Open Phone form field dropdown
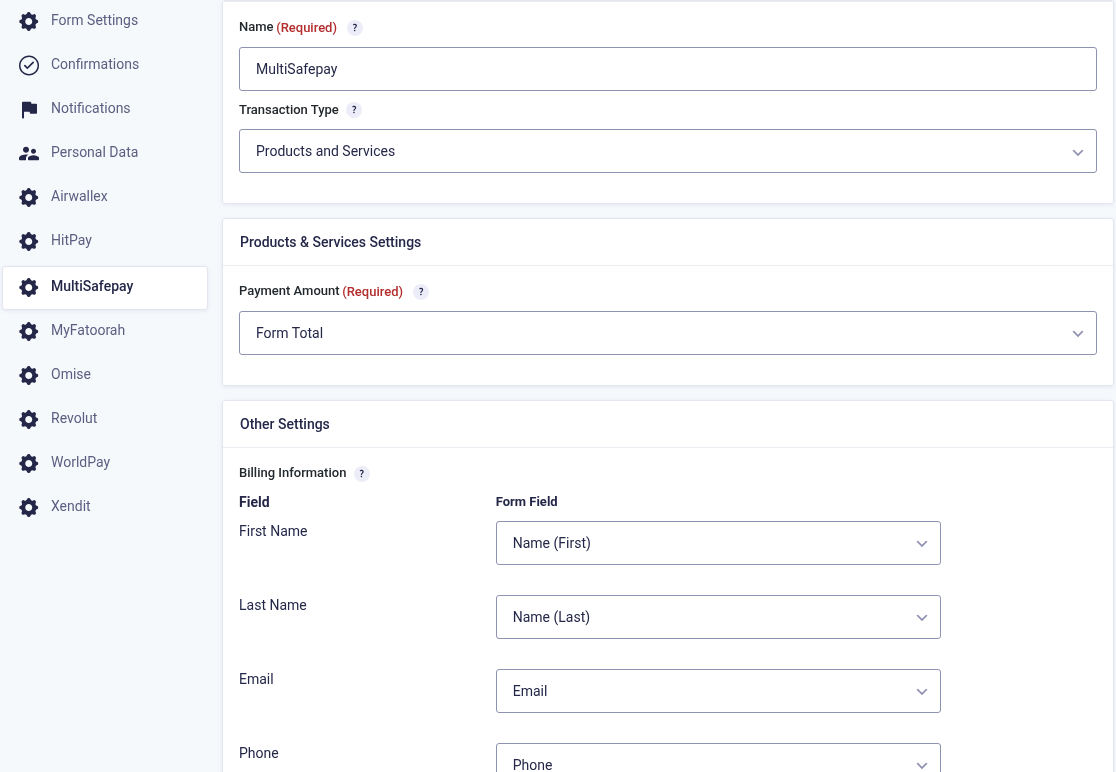Screen dimensions: 1116x772 (x=718, y=758)
